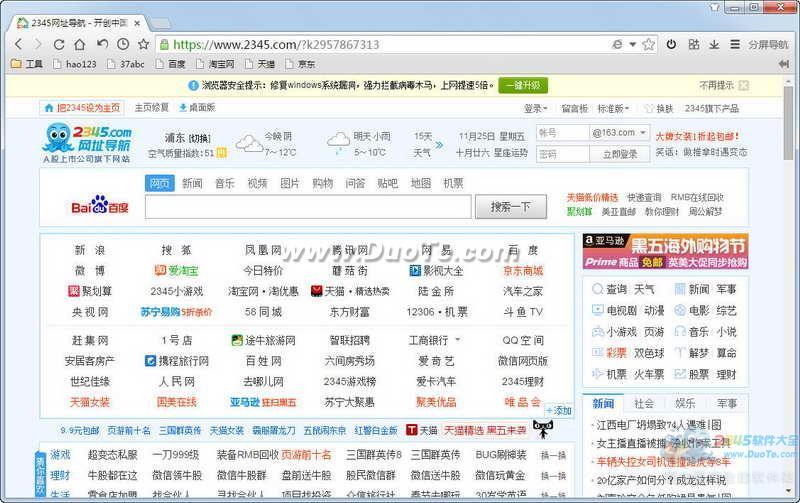800x503 pixels.
Task: Expand 工商银行 bank dropdown arrow
Action: (x=458, y=340)
